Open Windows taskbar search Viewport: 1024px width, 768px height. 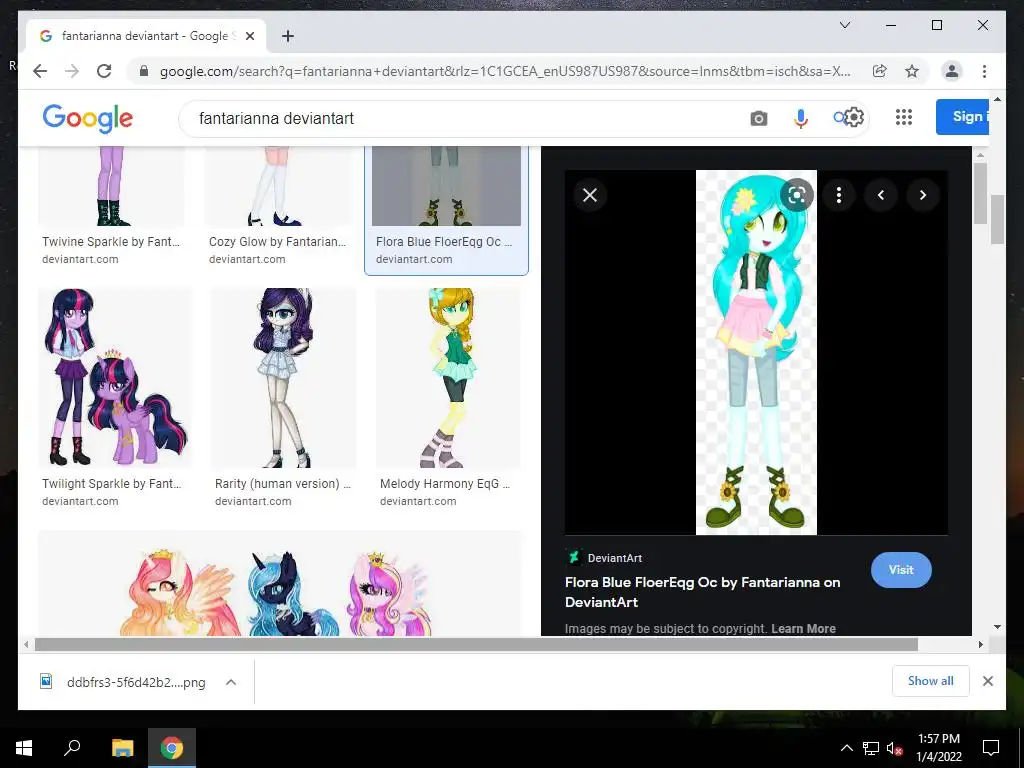[72, 748]
